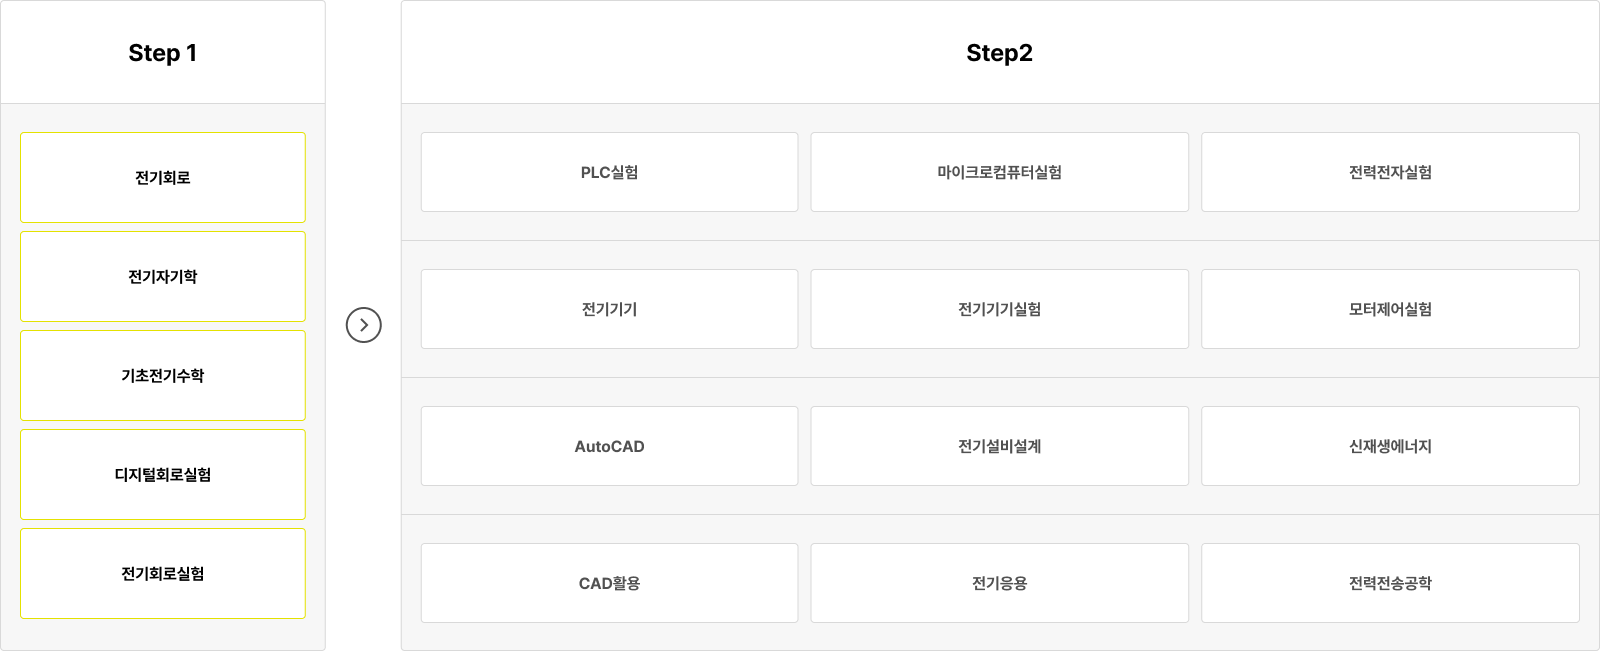Viewport: 1600px width, 651px height.
Task: Select the 전기응용 course
Action: [999, 583]
